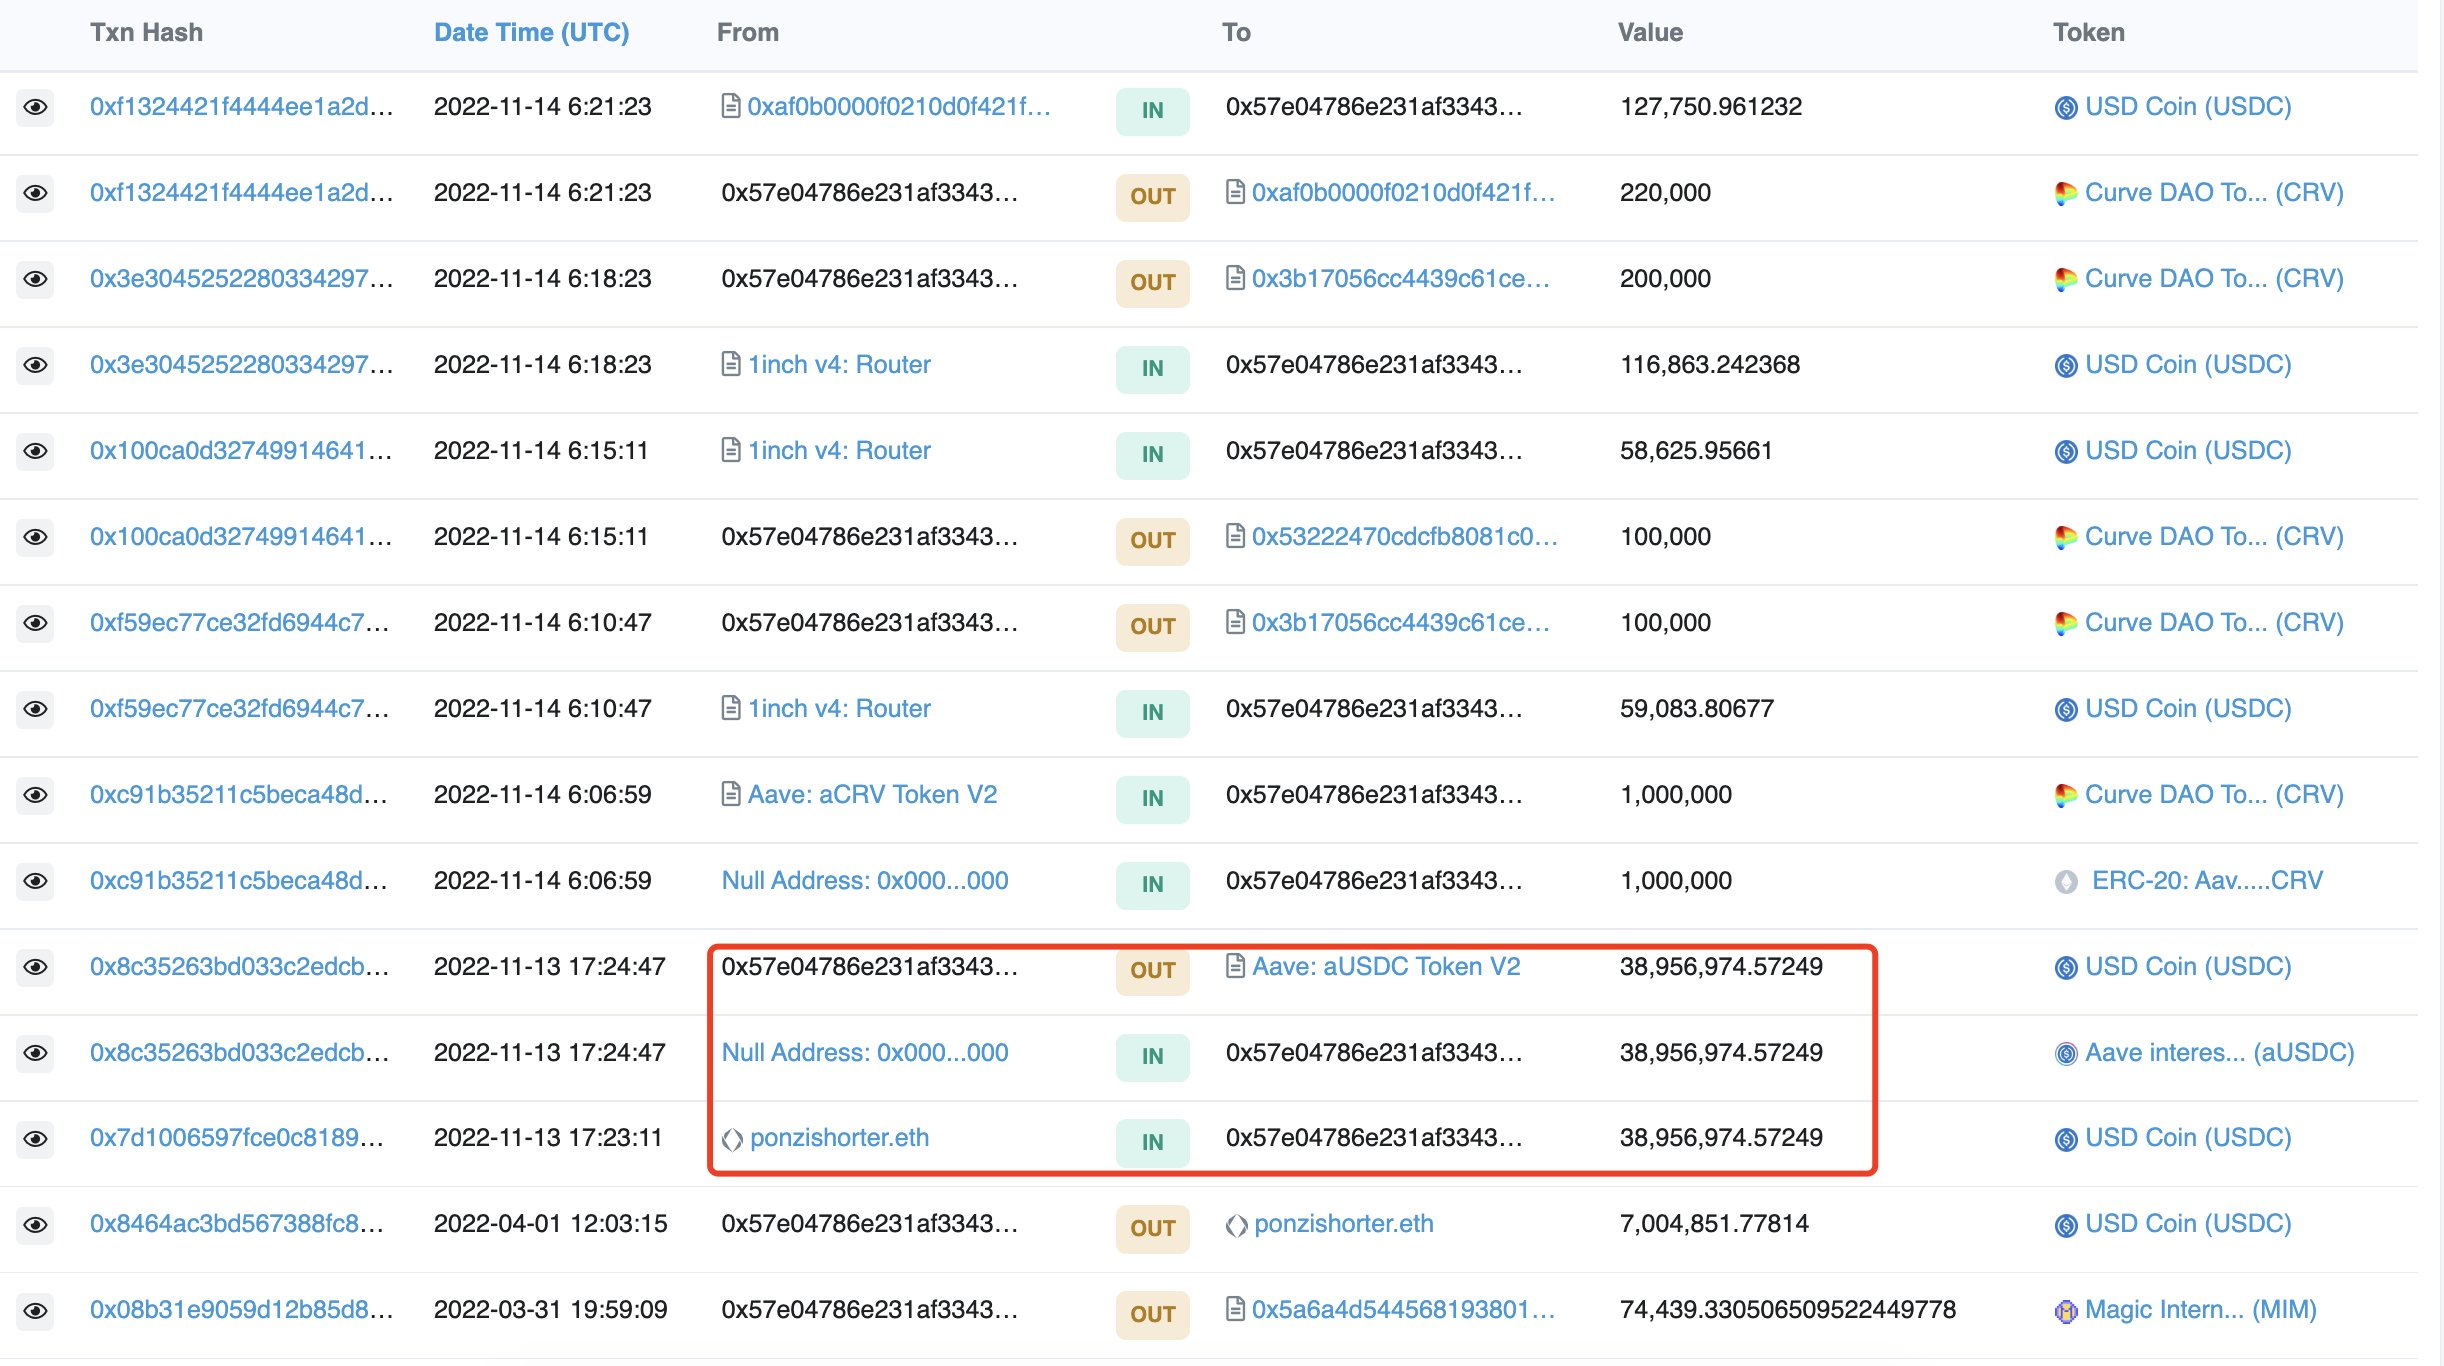This screenshot has width=2444, height=1366.
Task: Open txn hash 0xf1324421f4444ee1a2d in IN row
Action: click(241, 106)
